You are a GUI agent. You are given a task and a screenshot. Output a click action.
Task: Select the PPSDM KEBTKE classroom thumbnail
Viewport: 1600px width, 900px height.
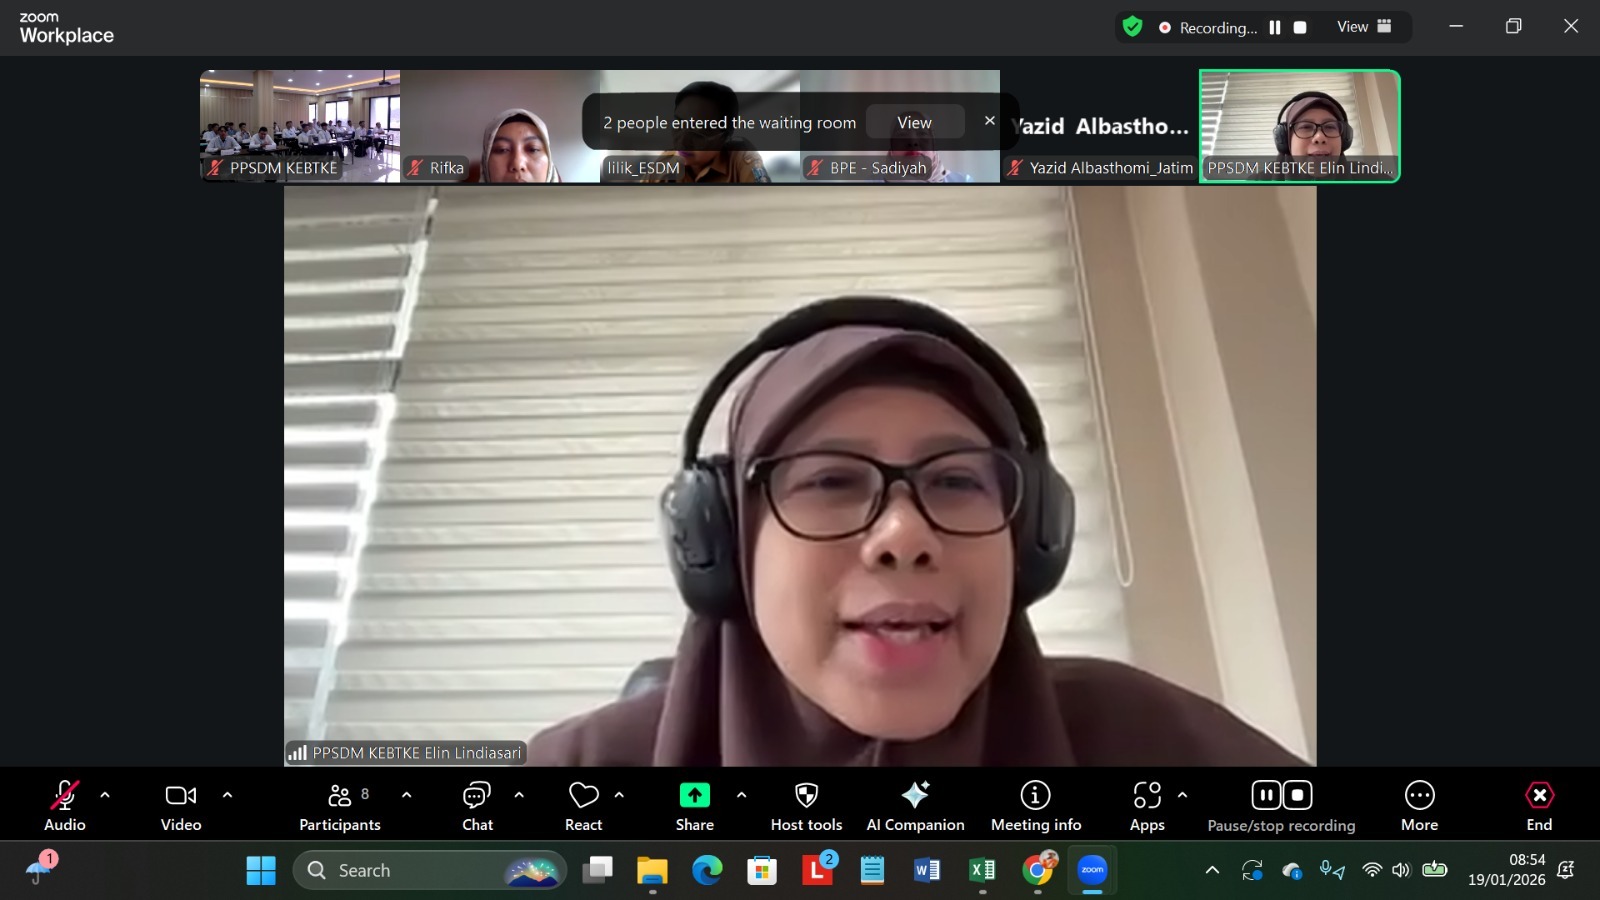pyautogui.click(x=300, y=125)
